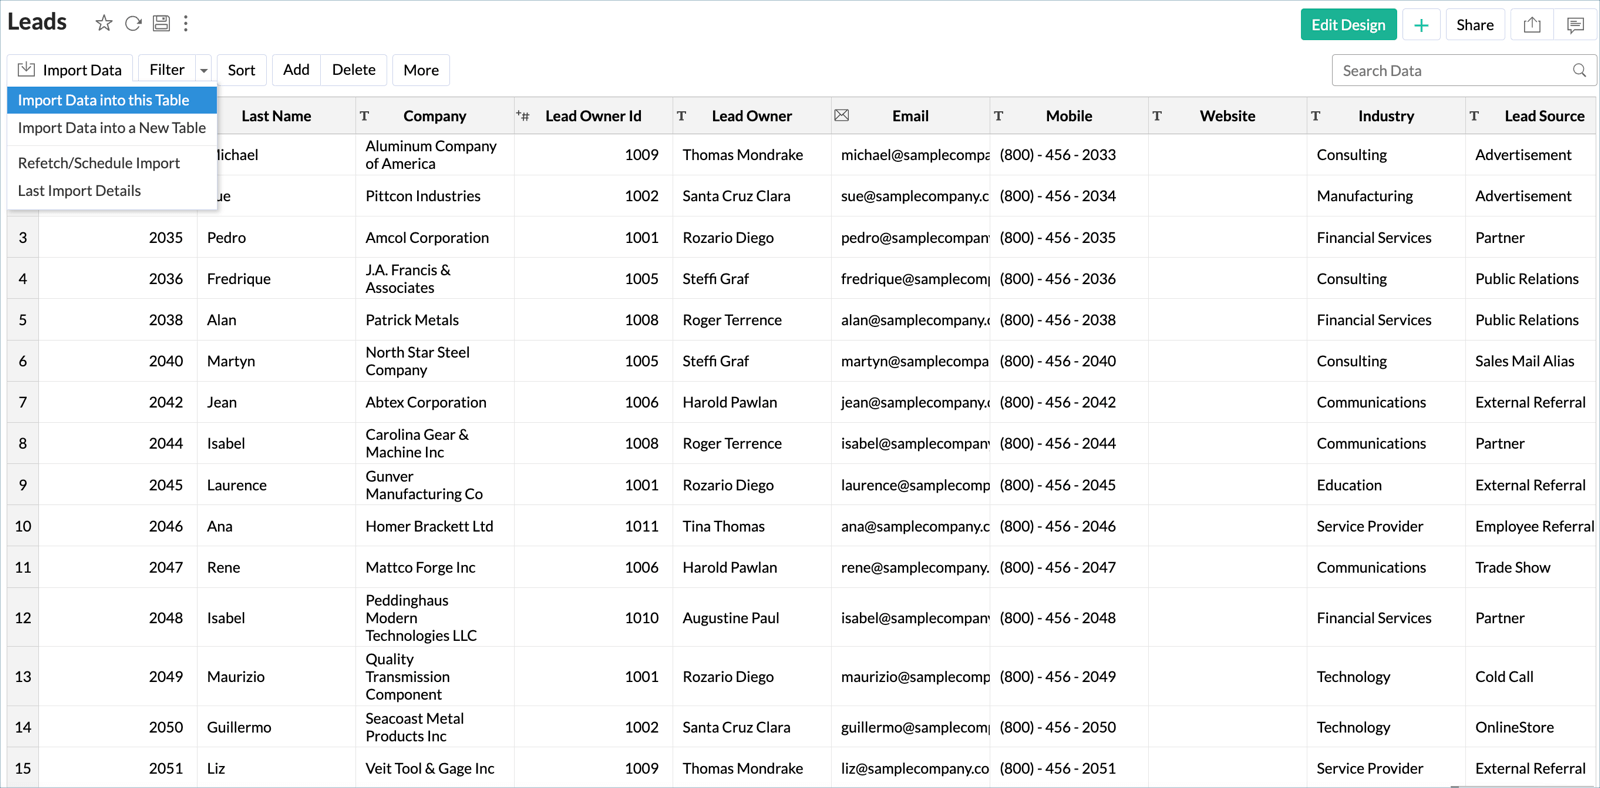Toggle the Import Data dropdown button

click(x=70, y=70)
